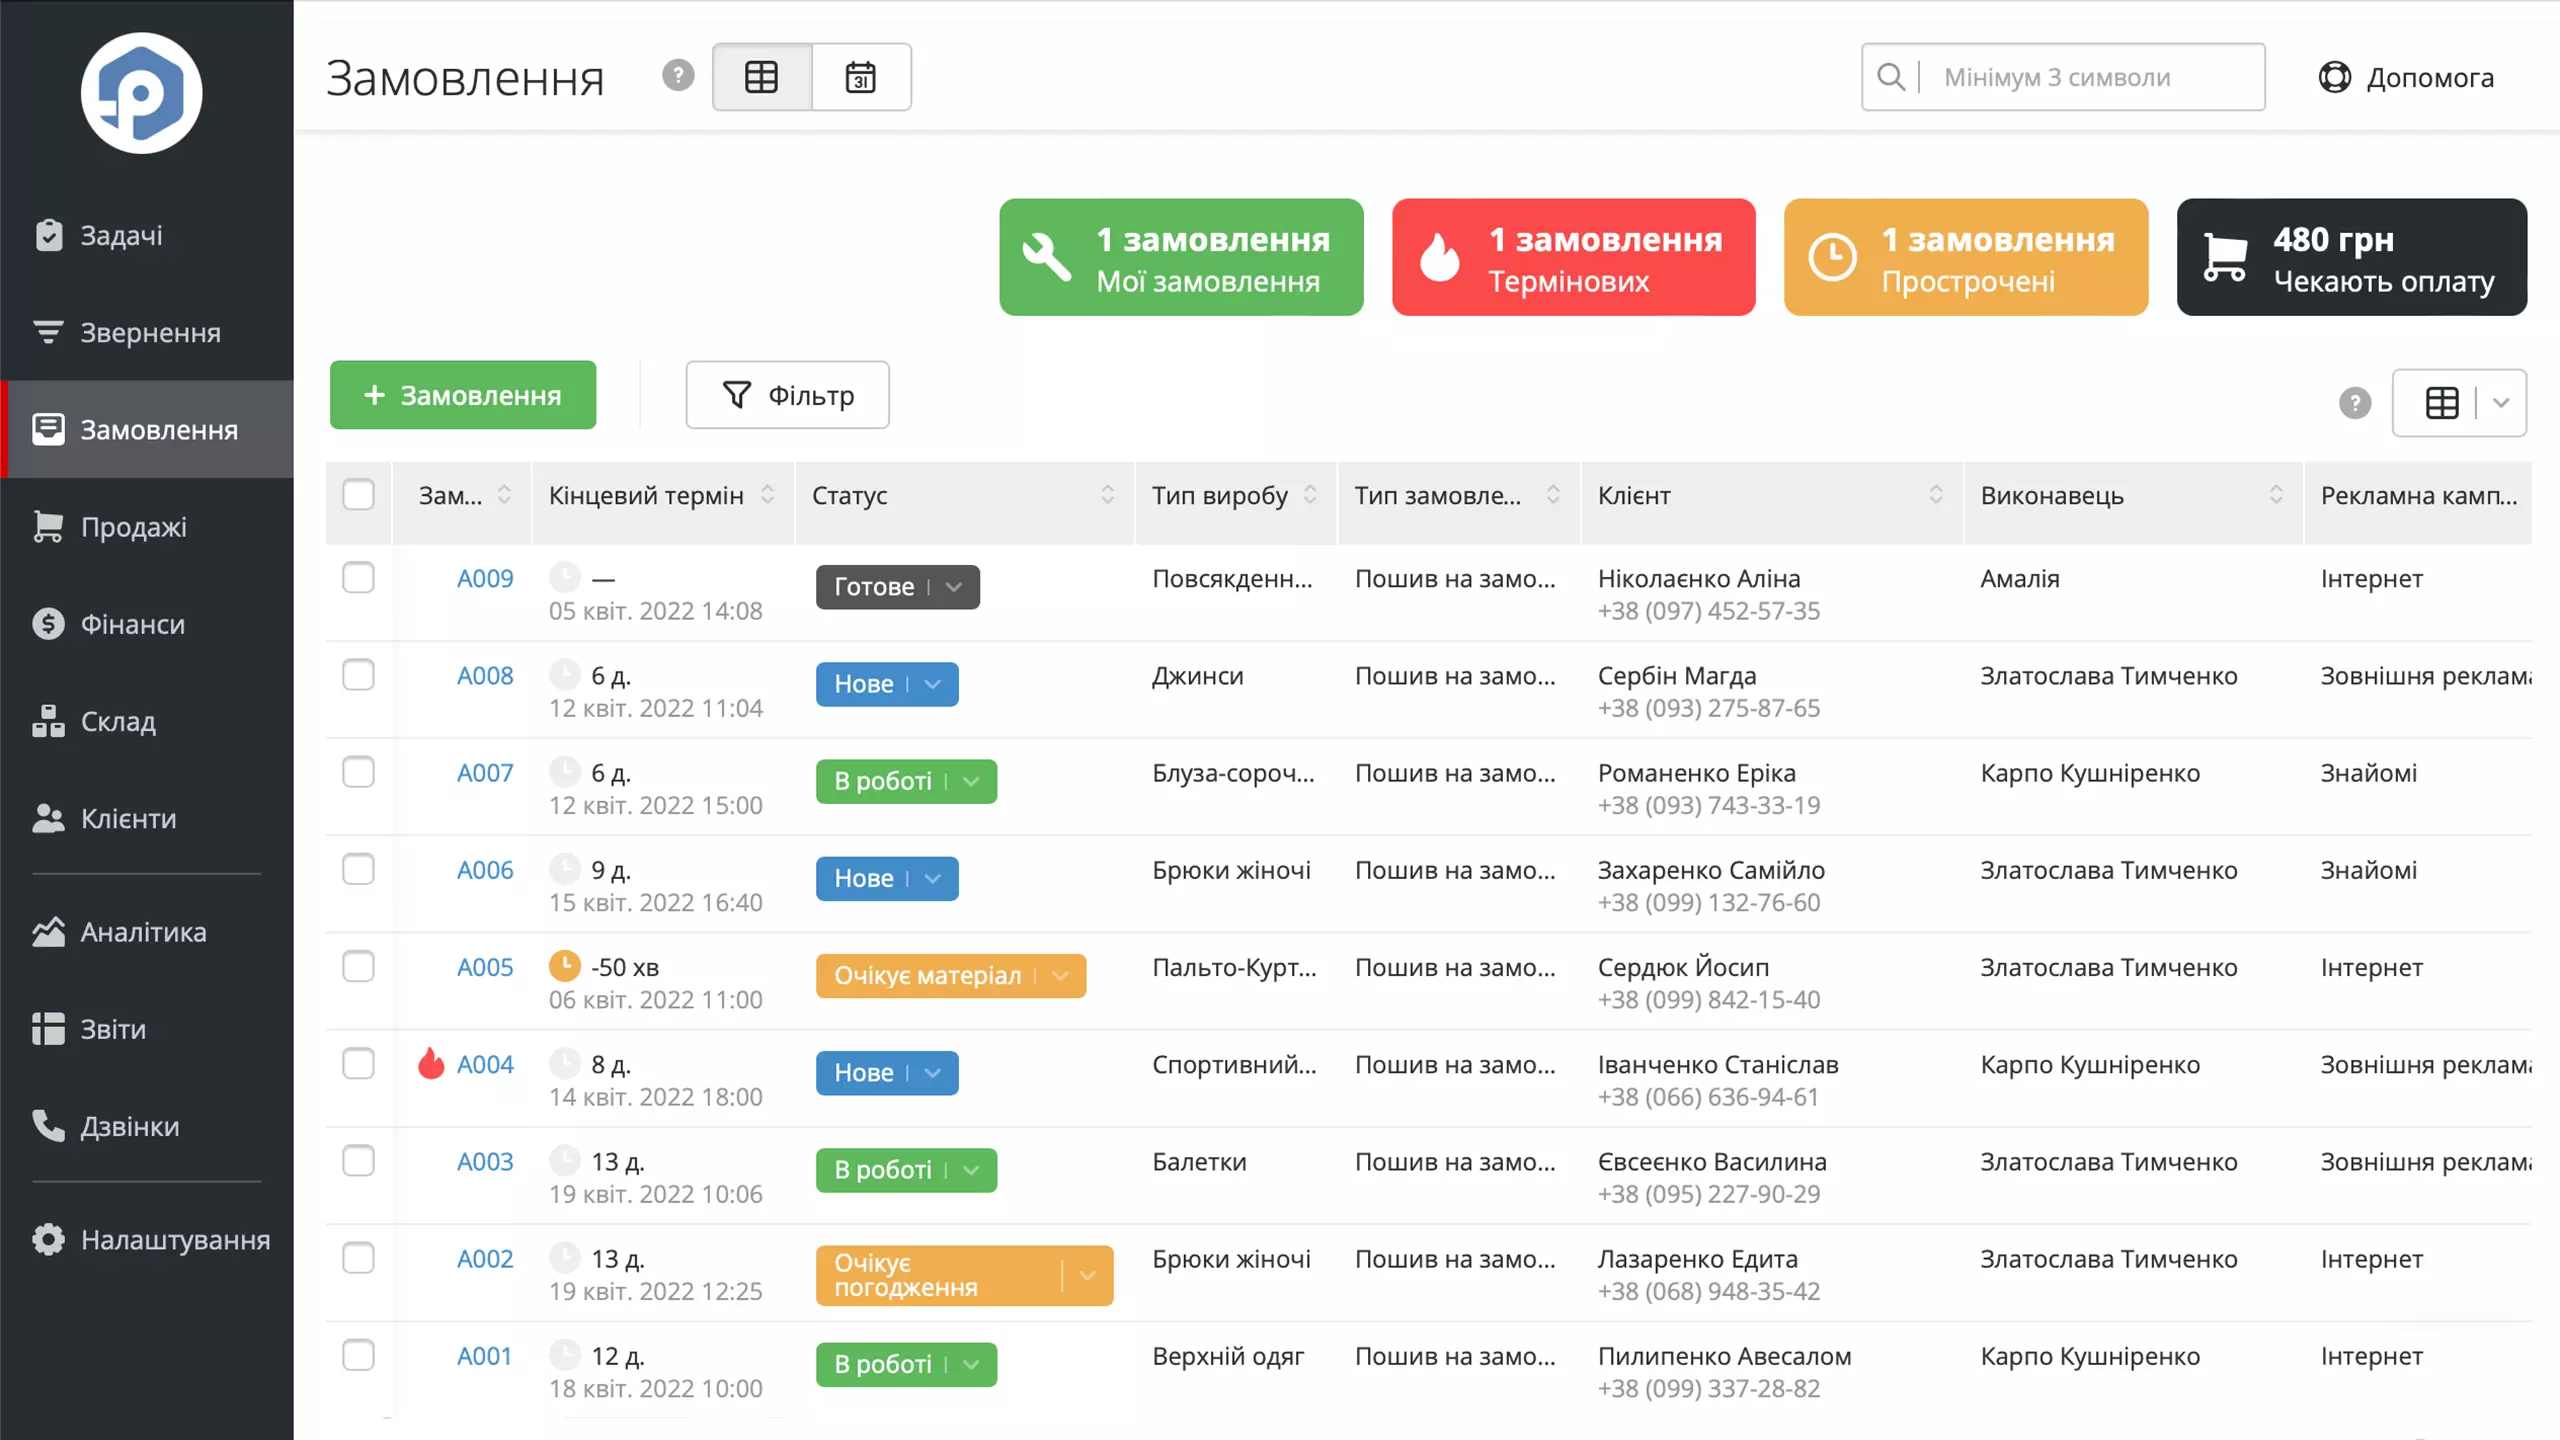This screenshot has width=2560, height=1440.
Task: Select the table view icon in header
Action: click(761, 77)
